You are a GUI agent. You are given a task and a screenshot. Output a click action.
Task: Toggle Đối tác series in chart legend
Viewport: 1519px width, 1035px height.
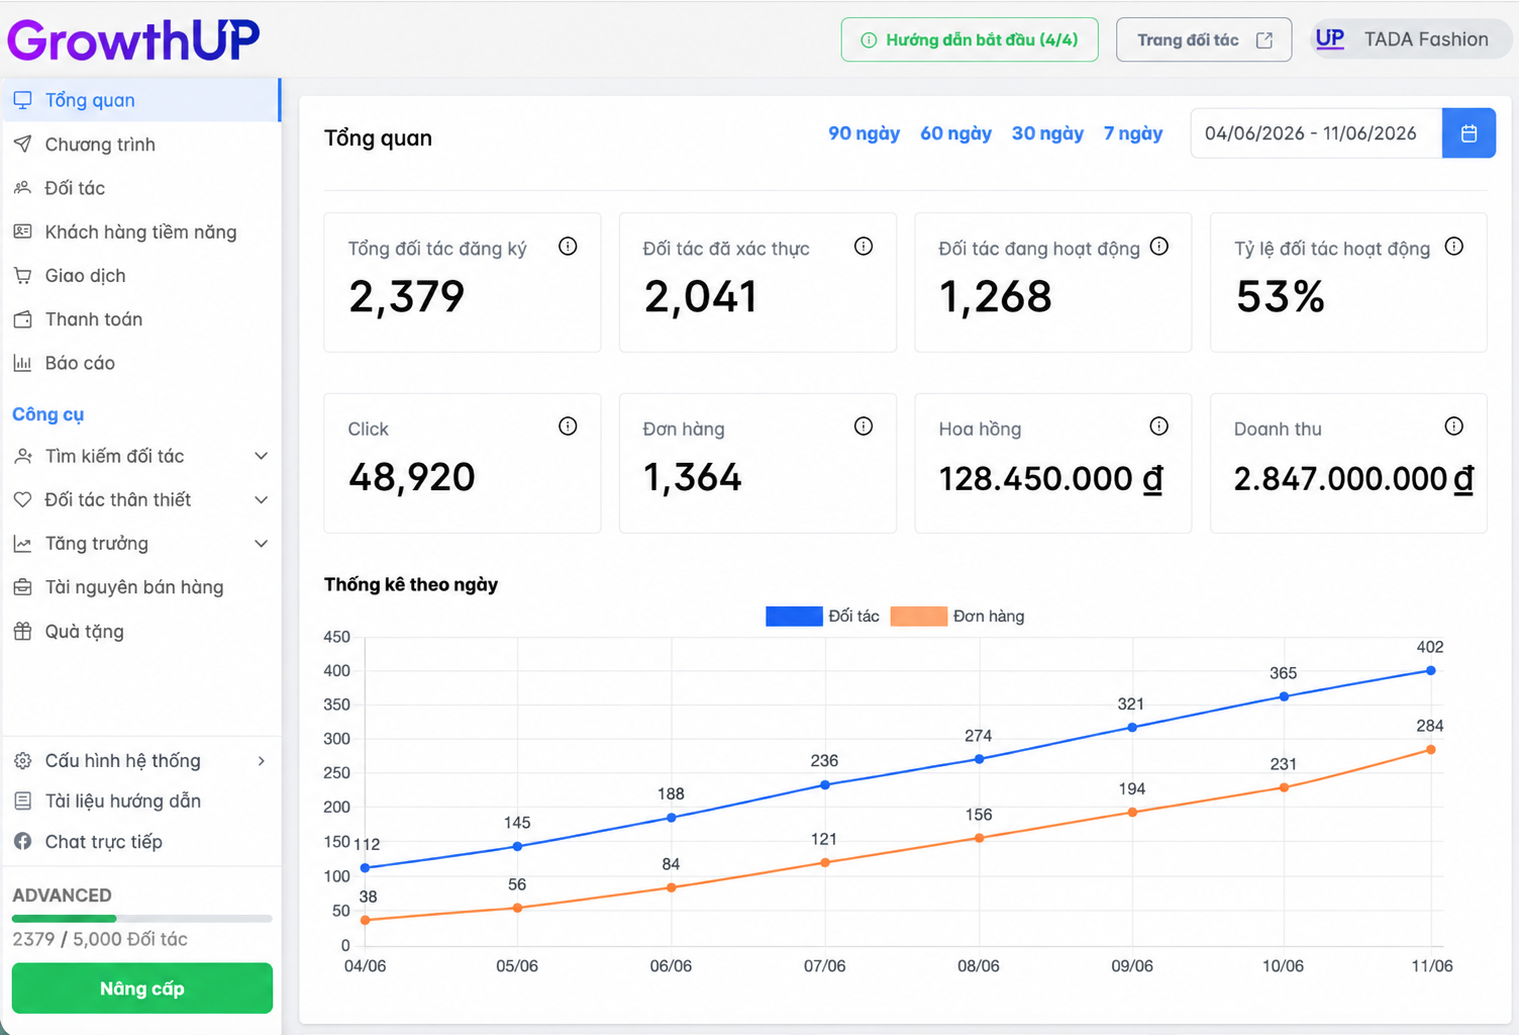(x=822, y=616)
